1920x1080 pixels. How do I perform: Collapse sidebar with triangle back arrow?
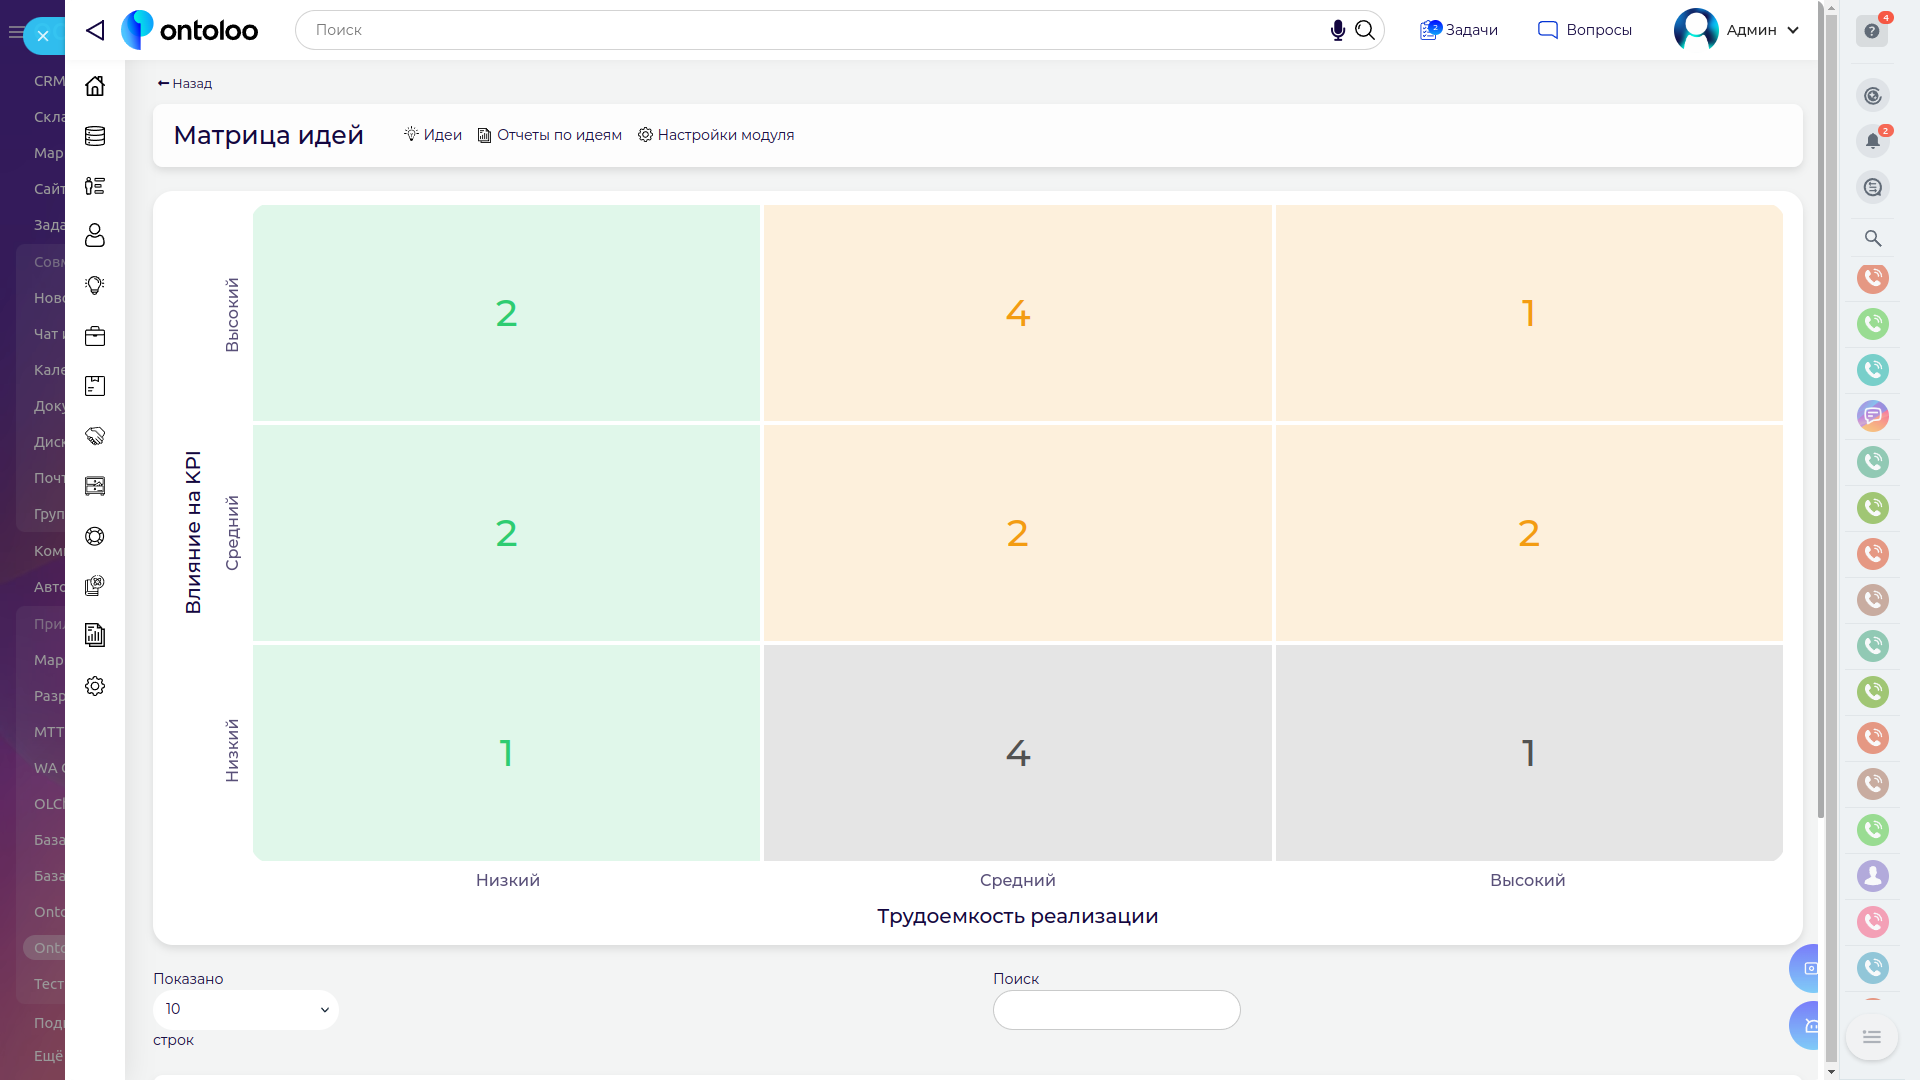[x=95, y=30]
